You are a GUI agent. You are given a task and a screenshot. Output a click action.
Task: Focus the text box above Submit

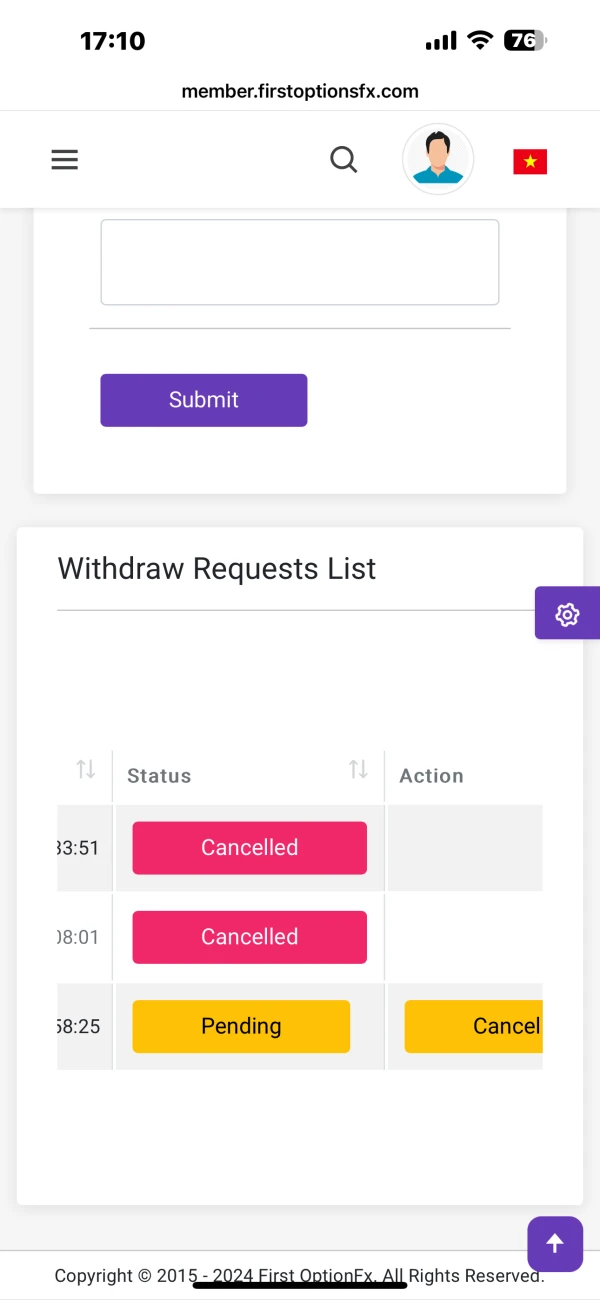coord(299,262)
